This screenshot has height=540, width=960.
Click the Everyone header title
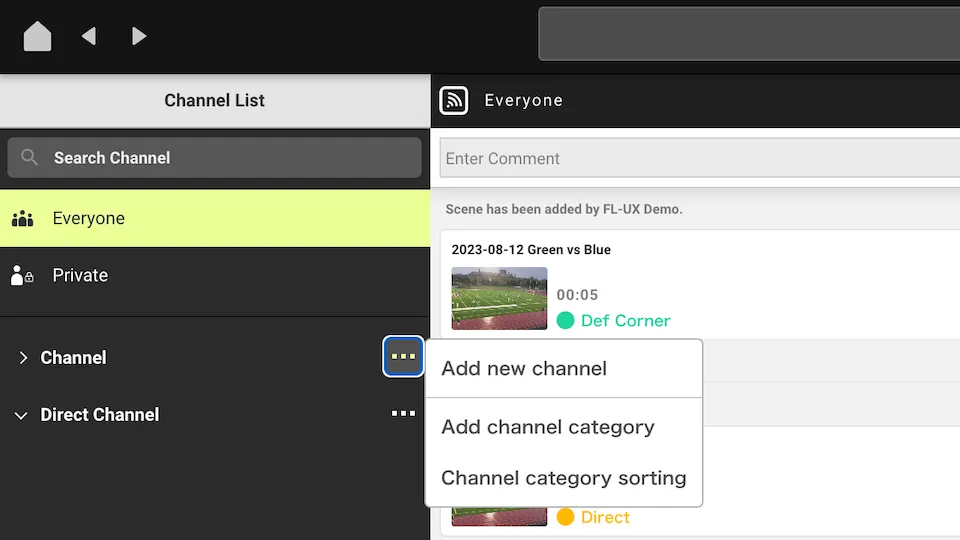click(x=523, y=100)
